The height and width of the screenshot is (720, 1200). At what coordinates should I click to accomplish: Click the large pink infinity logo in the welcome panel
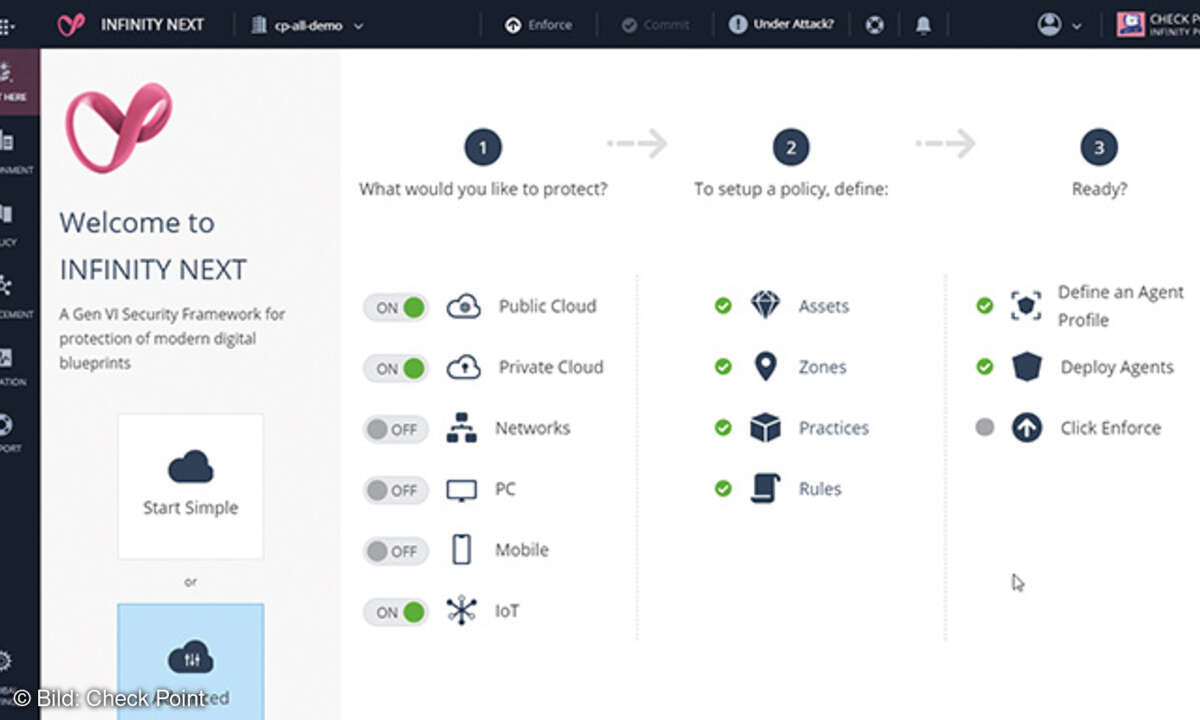pos(119,127)
